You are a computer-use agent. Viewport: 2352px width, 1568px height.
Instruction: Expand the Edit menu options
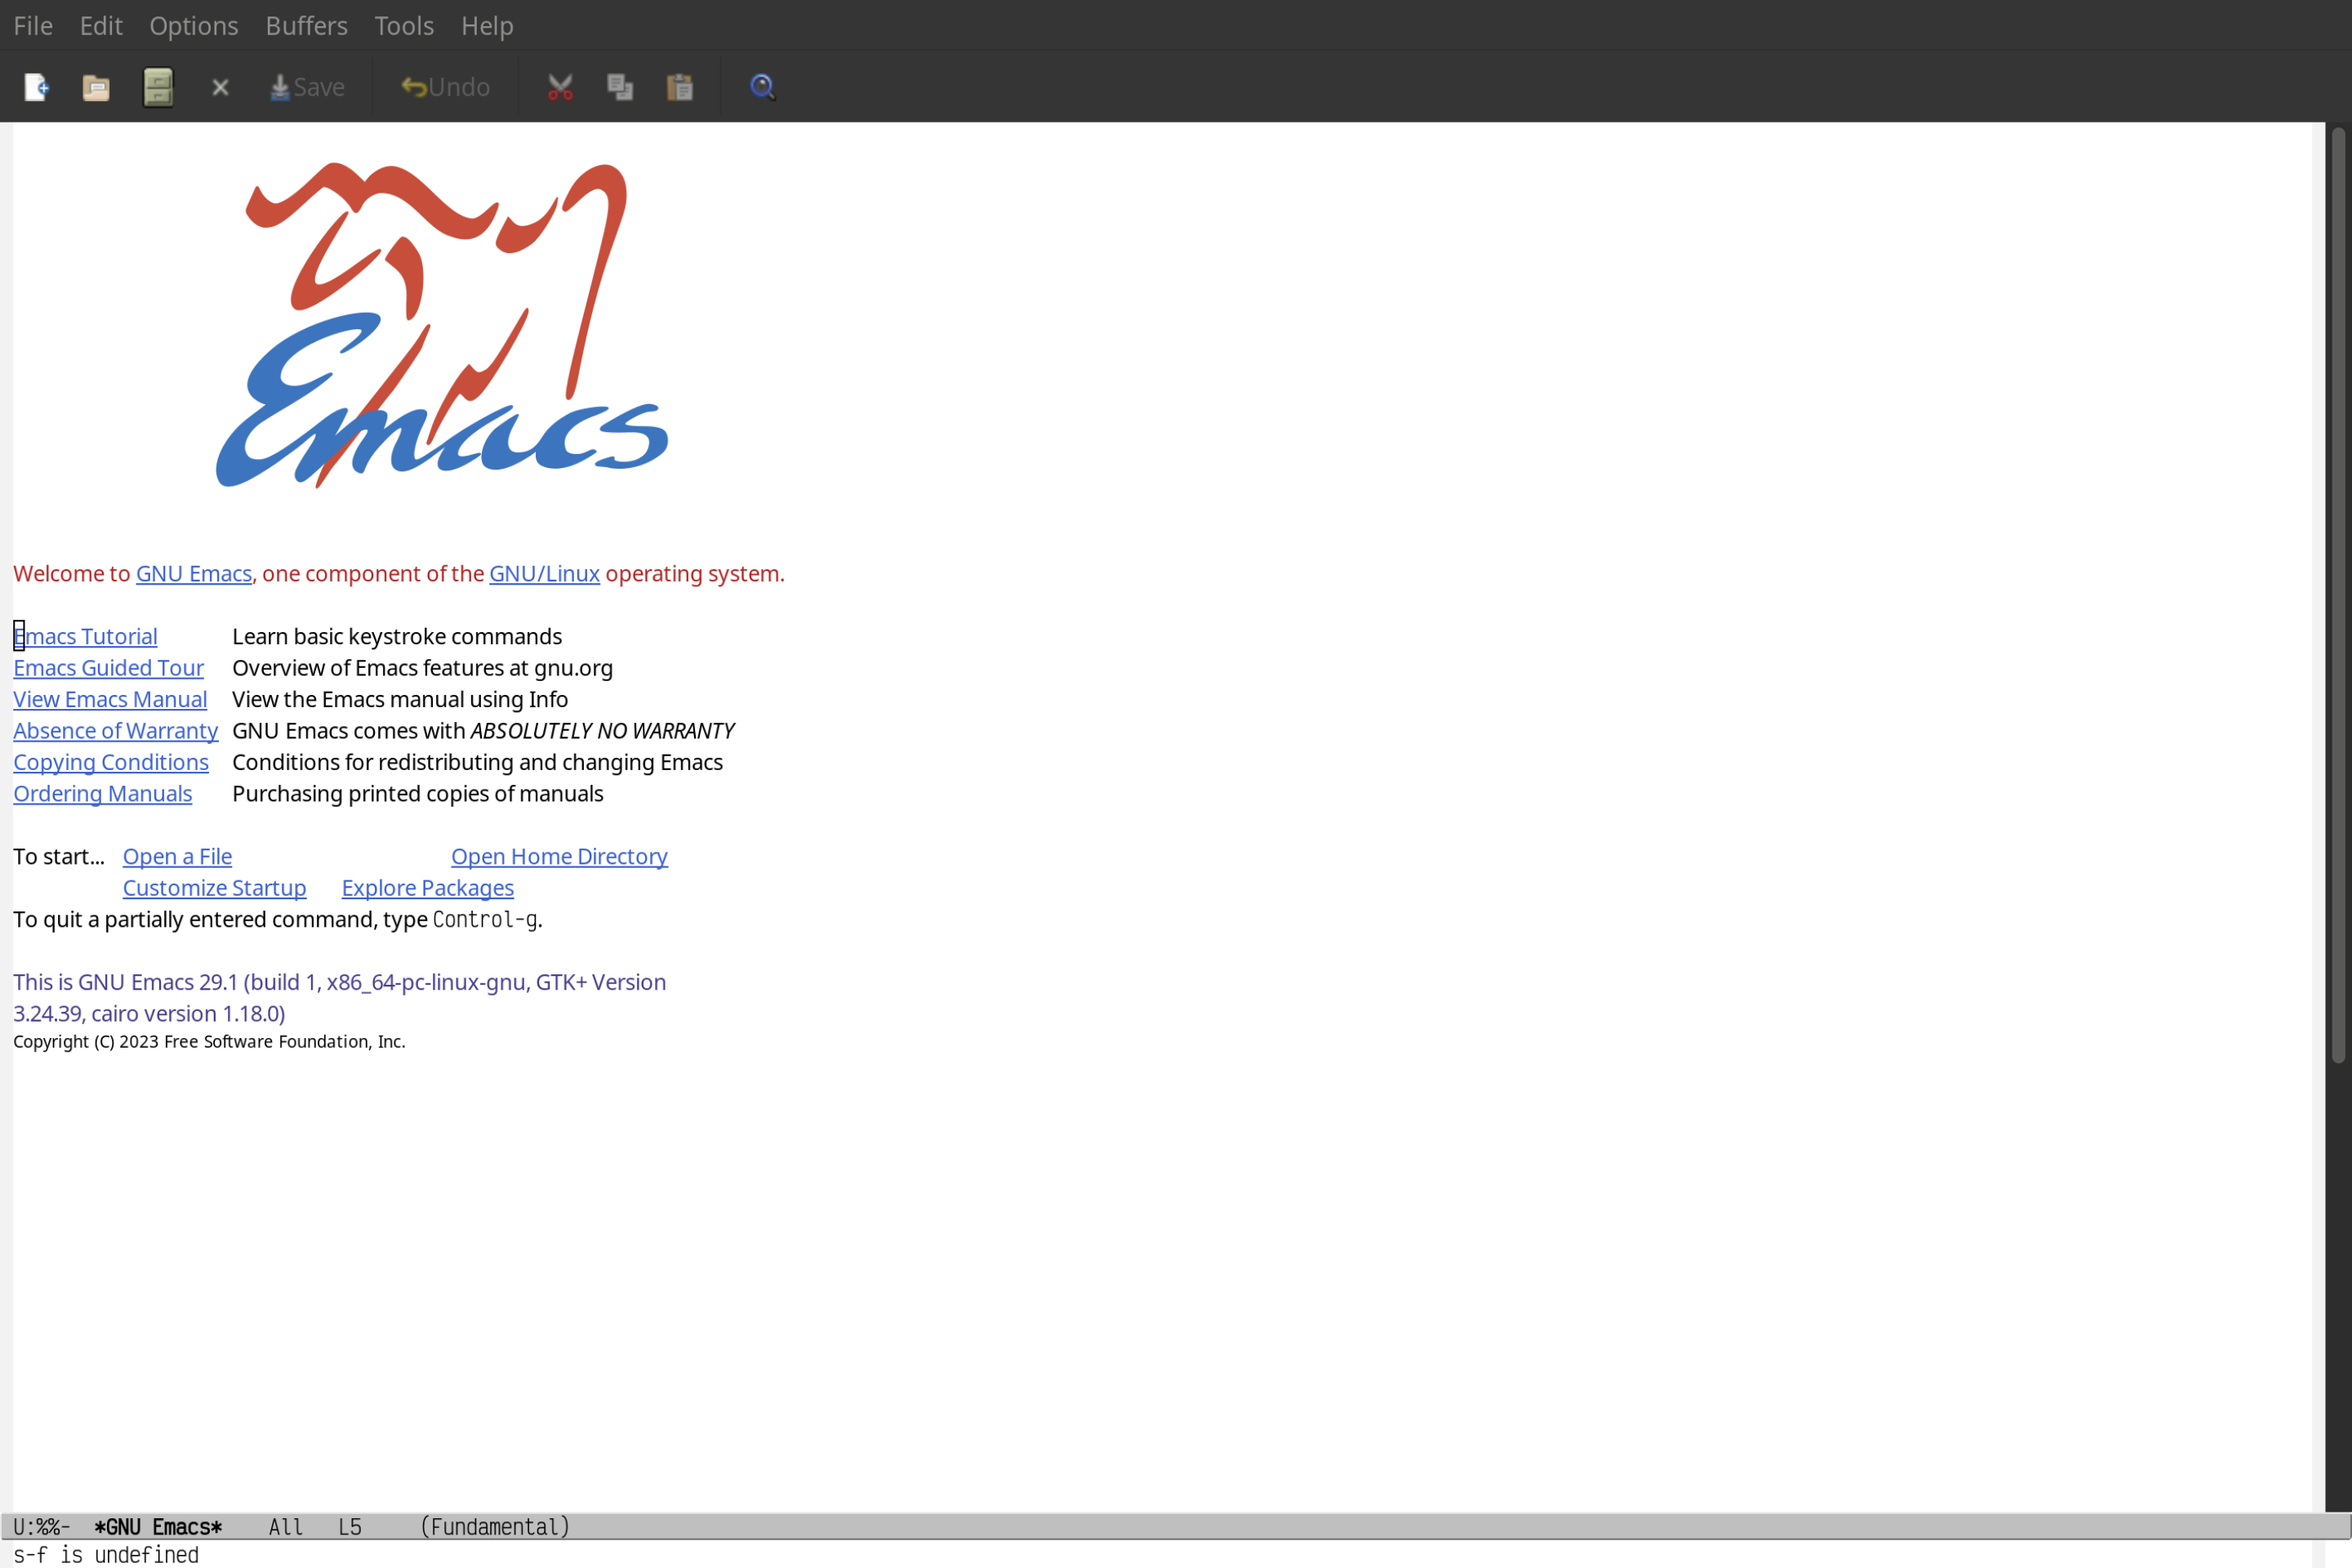pyautogui.click(x=100, y=24)
